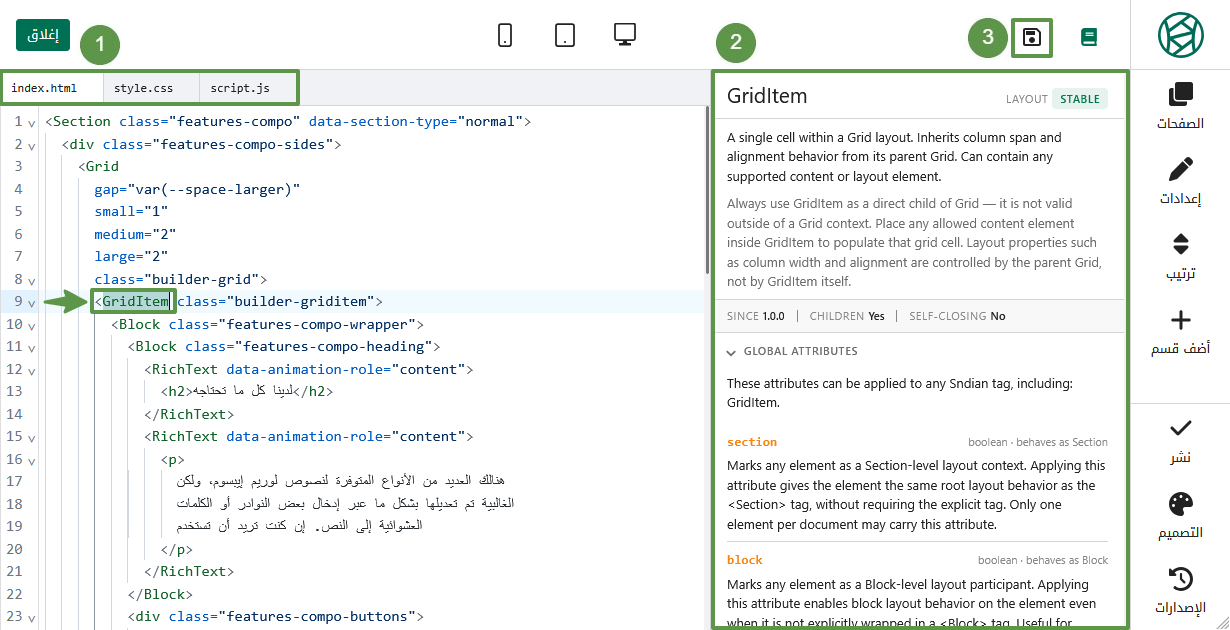Viewport: 1230px width, 630px height.
Task: Click the orange block attribute name
Action: 745,560
